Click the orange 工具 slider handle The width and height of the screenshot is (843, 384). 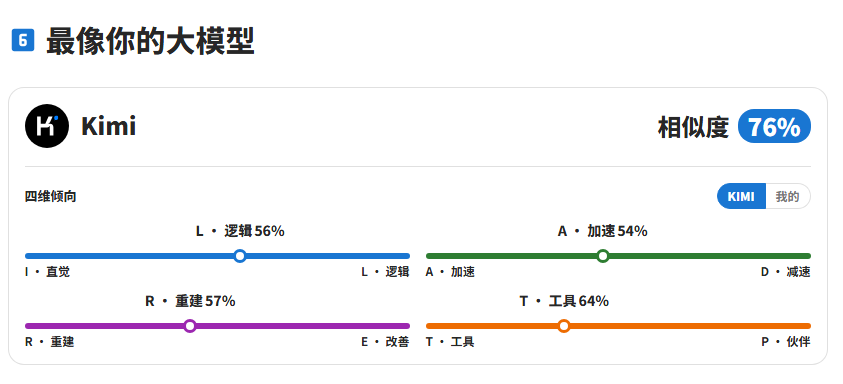(564, 326)
